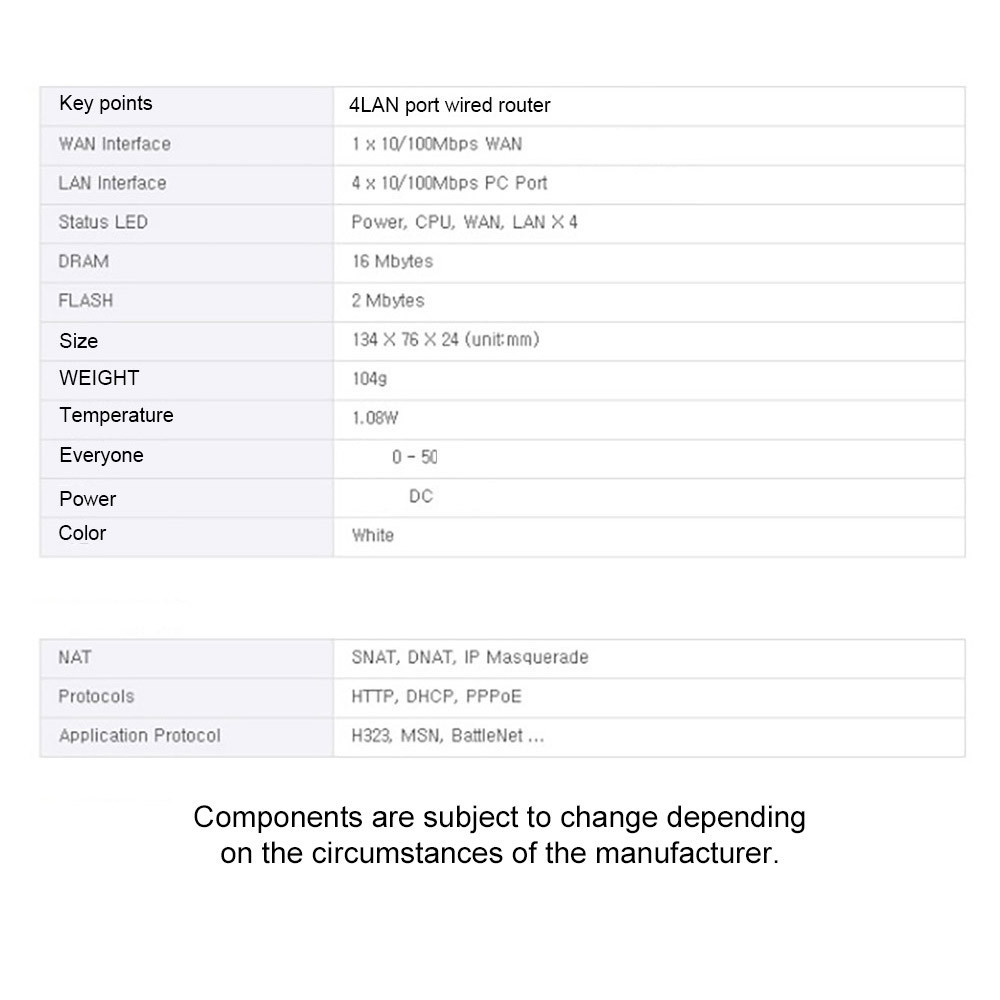Viewport: 1000px width, 1000px height.
Task: Click the 4LAN port wired router text
Action: [x=449, y=105]
